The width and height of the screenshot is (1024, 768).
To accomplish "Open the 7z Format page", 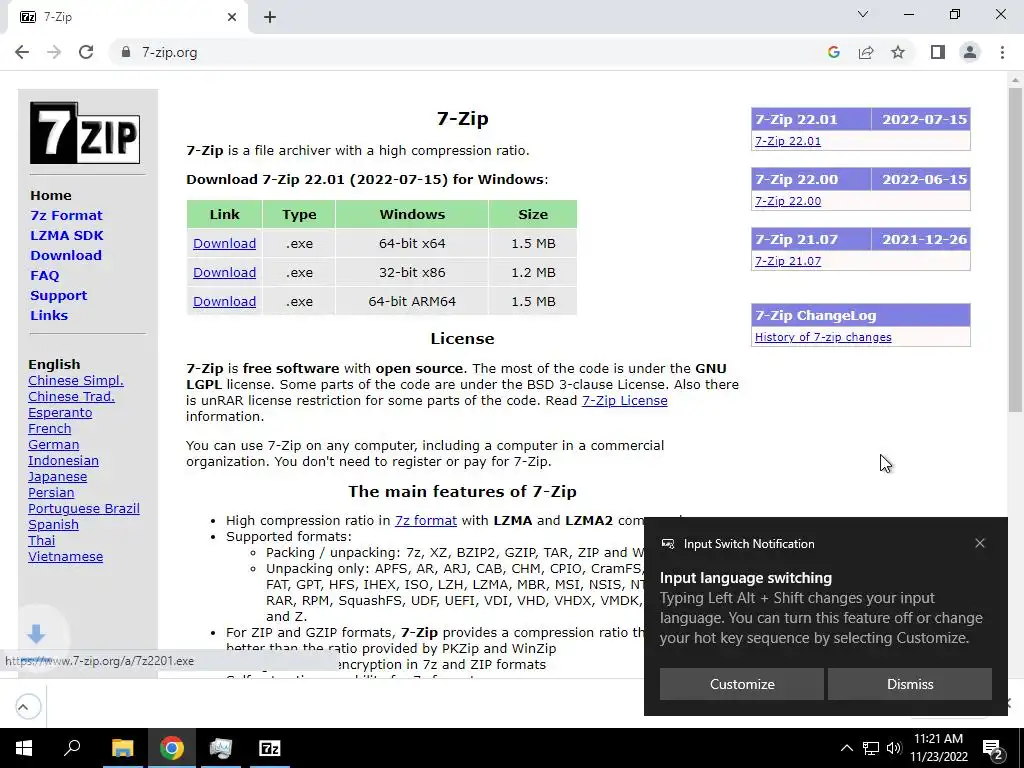I will tap(66, 216).
